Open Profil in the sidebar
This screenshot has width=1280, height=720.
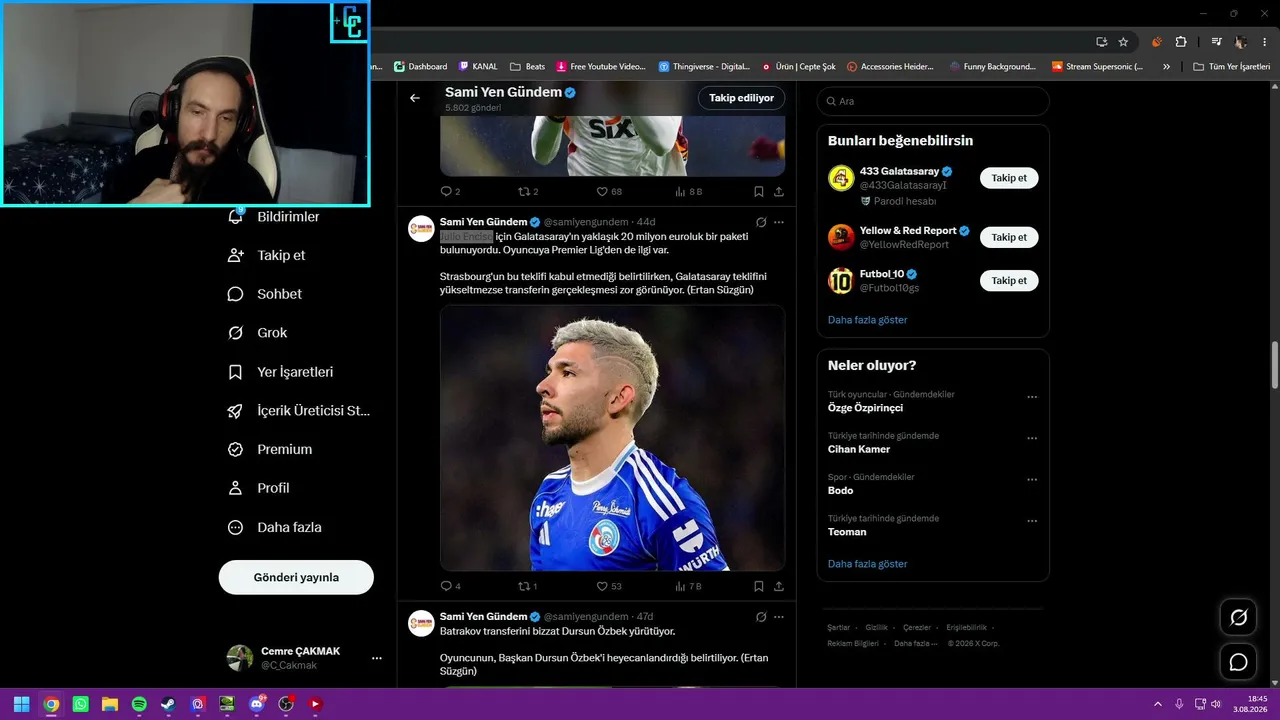tap(258, 488)
